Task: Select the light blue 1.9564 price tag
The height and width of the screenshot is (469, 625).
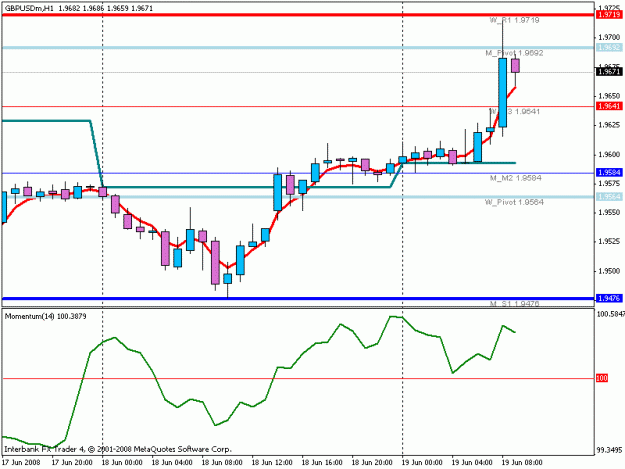Action: [x=609, y=196]
